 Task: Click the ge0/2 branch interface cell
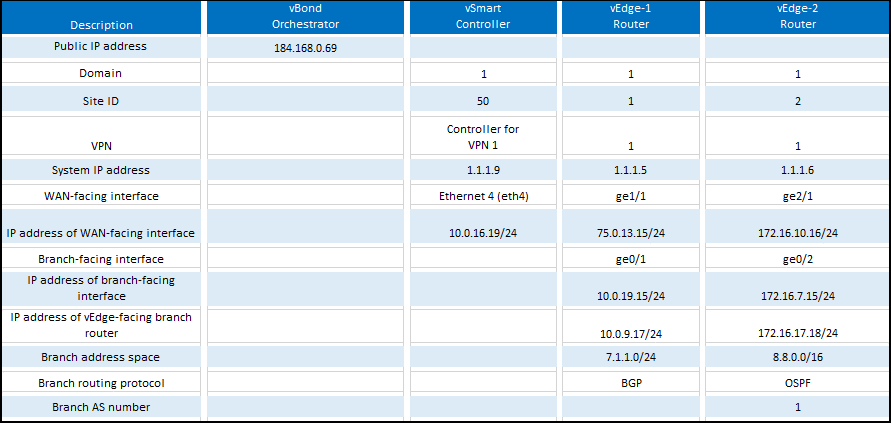(x=798, y=259)
